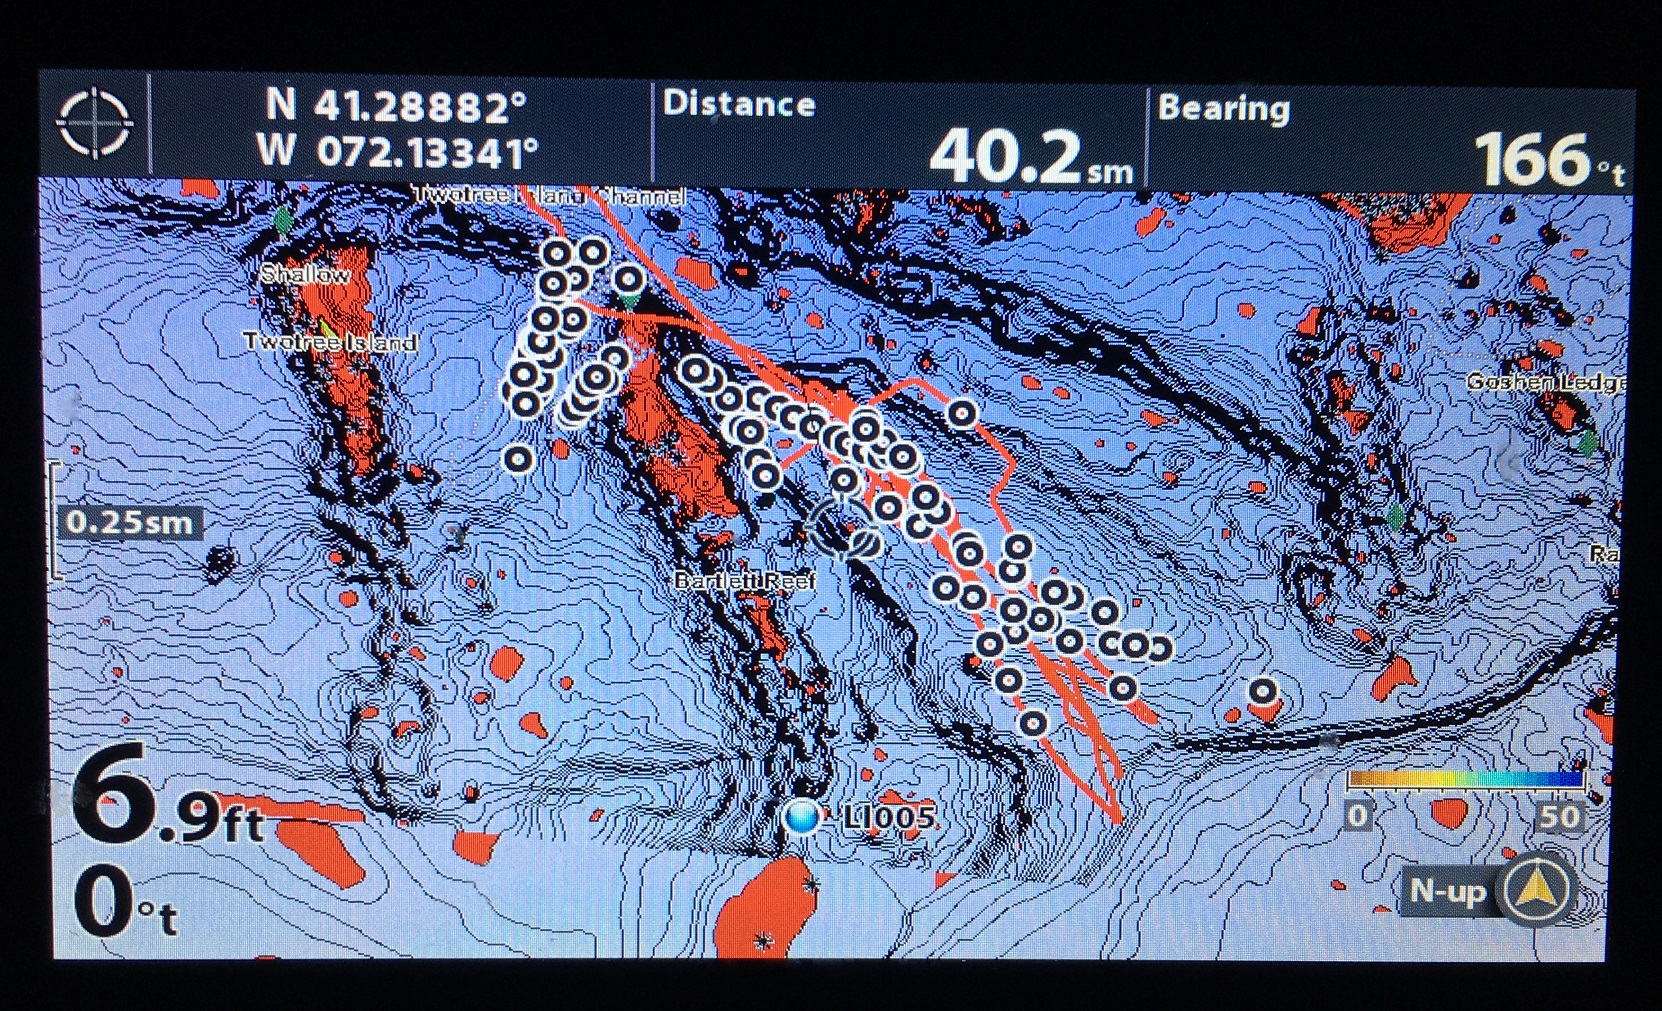Select the Bartlett Reef map label
Screen dimensions: 1662x1011
[x=745, y=580]
